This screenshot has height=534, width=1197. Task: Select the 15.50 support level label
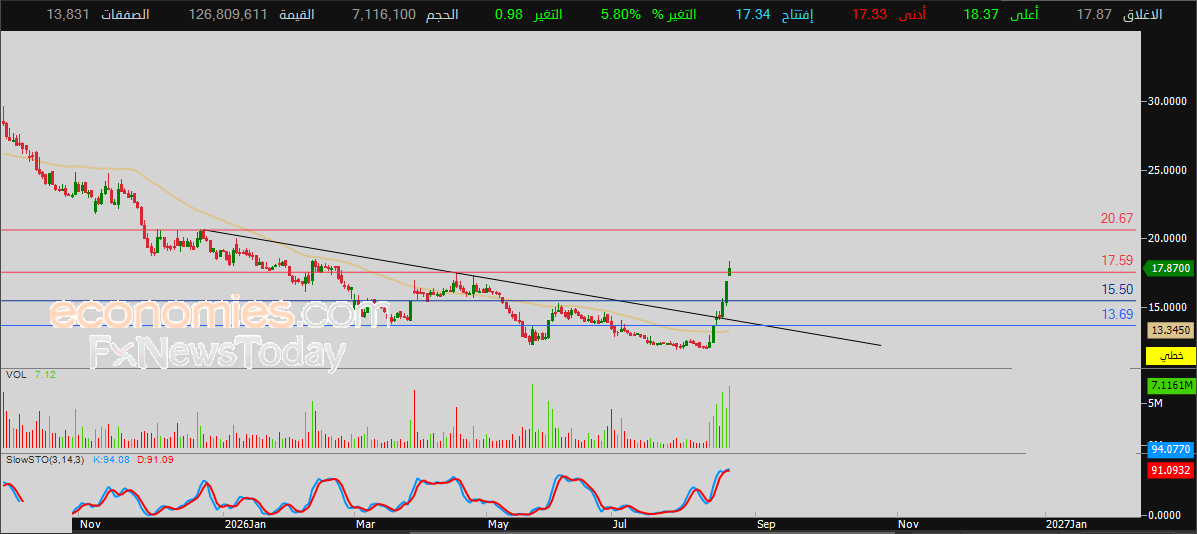click(x=1116, y=290)
